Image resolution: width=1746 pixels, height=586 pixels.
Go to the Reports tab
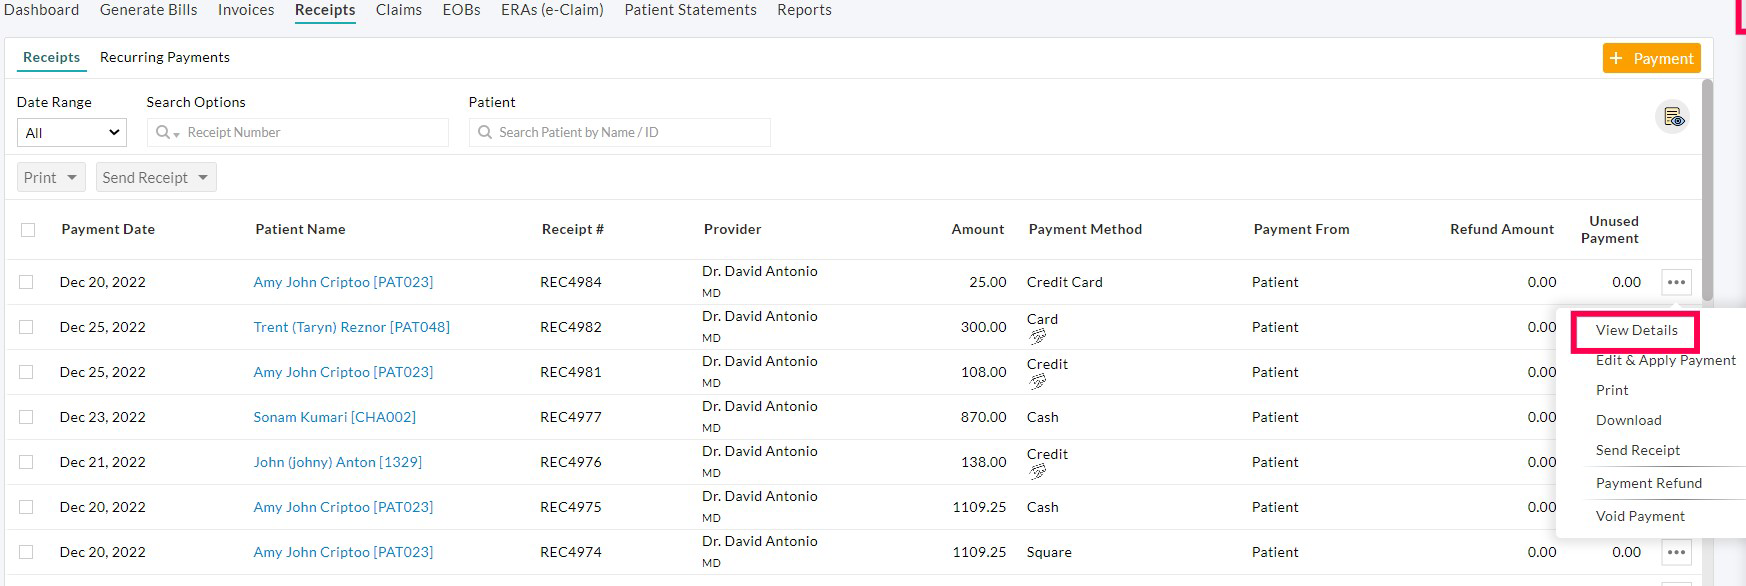point(804,10)
